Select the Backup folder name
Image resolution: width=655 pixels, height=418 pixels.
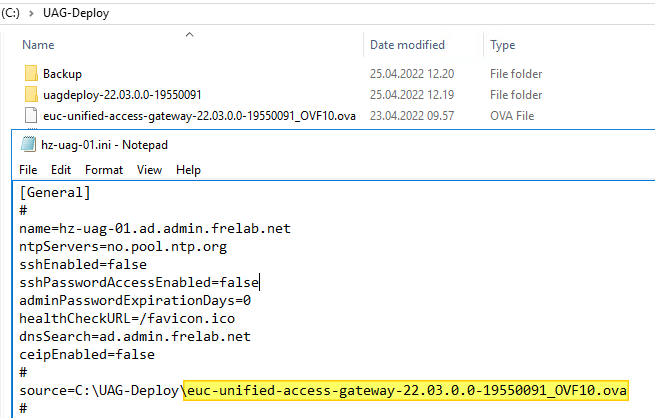62,74
